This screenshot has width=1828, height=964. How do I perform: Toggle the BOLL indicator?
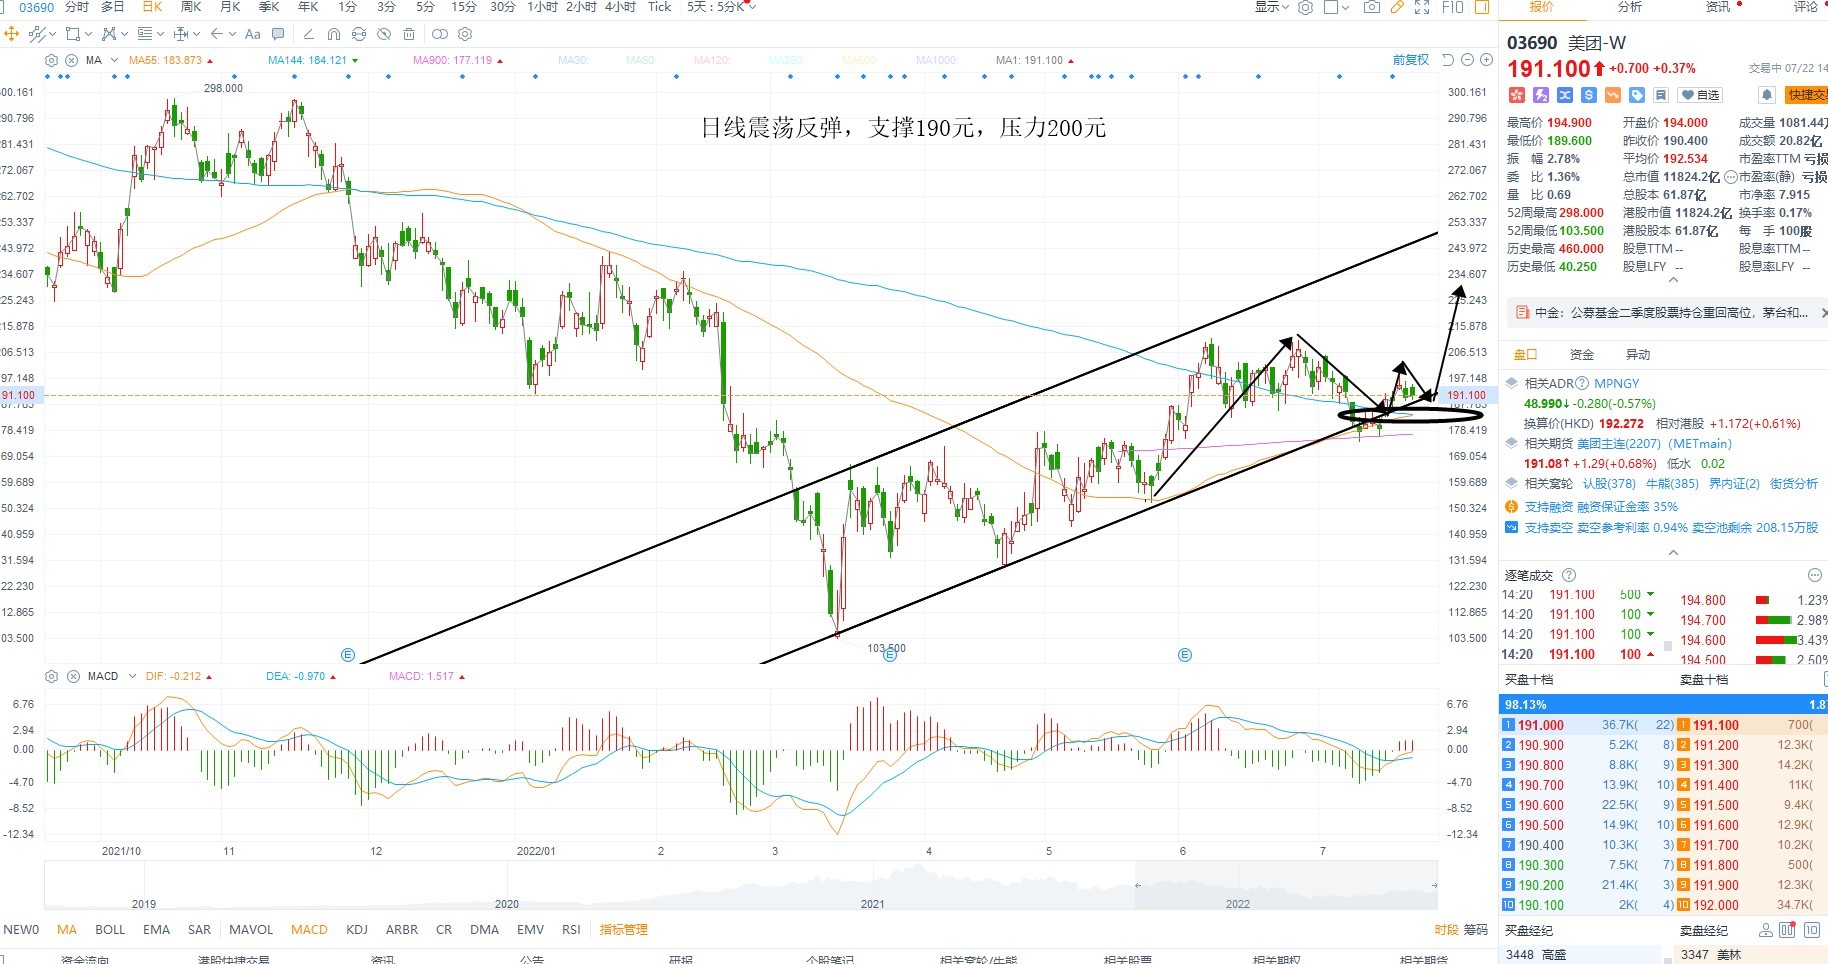(110, 930)
